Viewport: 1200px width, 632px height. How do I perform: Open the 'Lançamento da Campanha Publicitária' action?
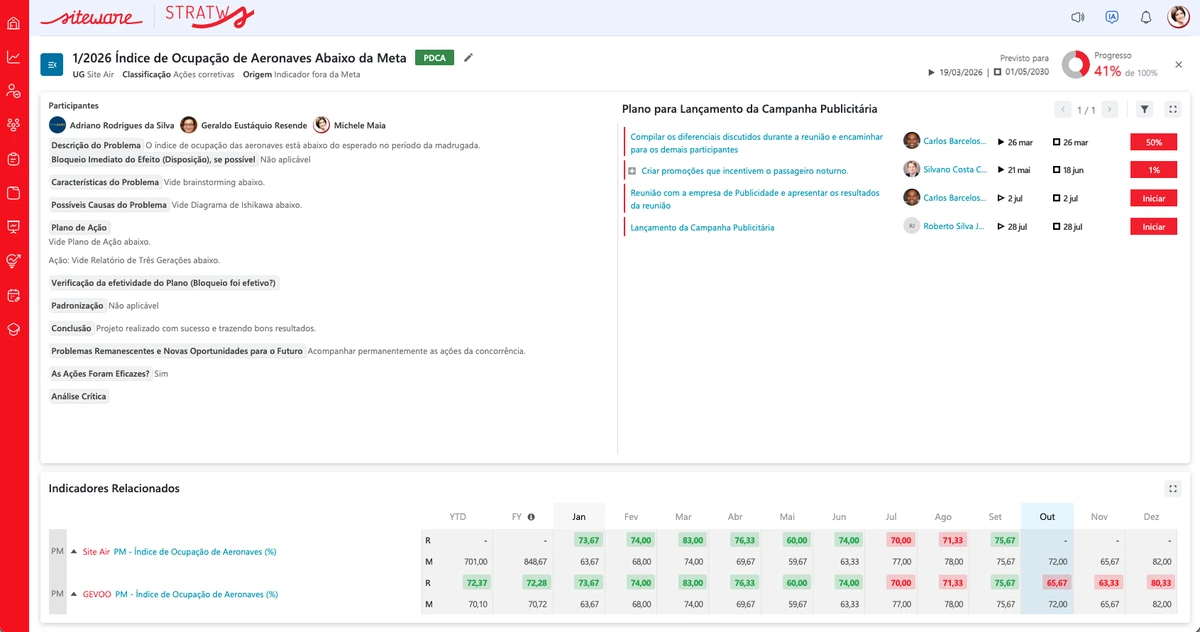702,227
